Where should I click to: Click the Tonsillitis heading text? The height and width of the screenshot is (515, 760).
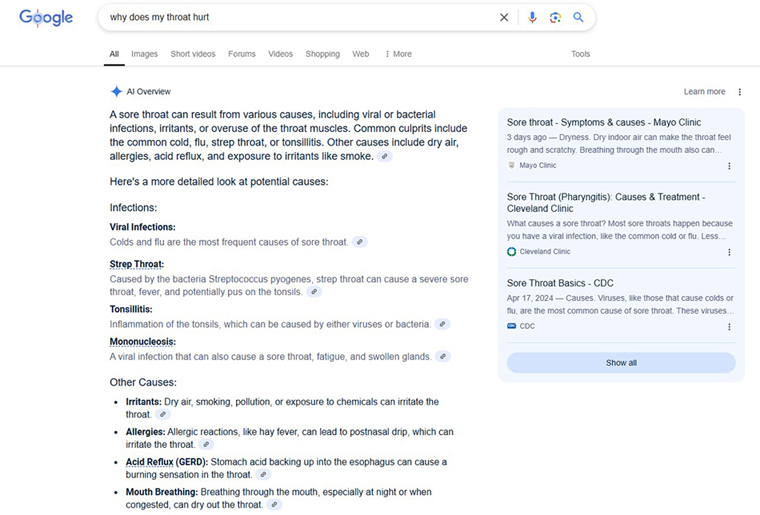pyautogui.click(x=131, y=309)
